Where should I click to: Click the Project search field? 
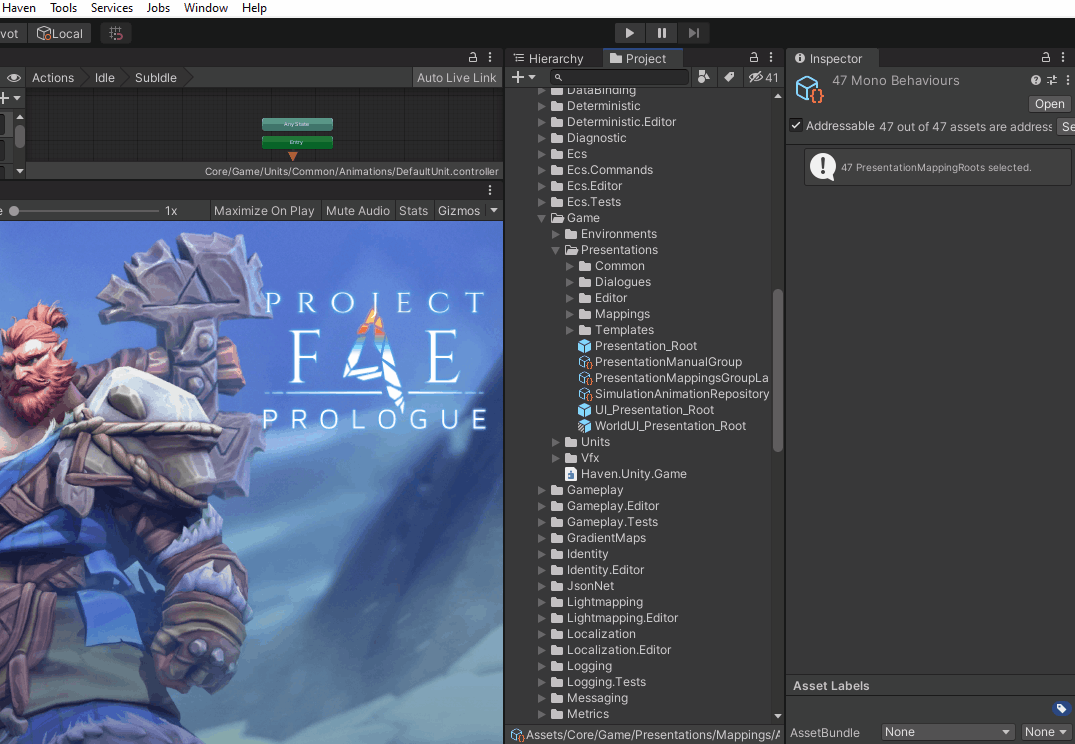click(620, 77)
